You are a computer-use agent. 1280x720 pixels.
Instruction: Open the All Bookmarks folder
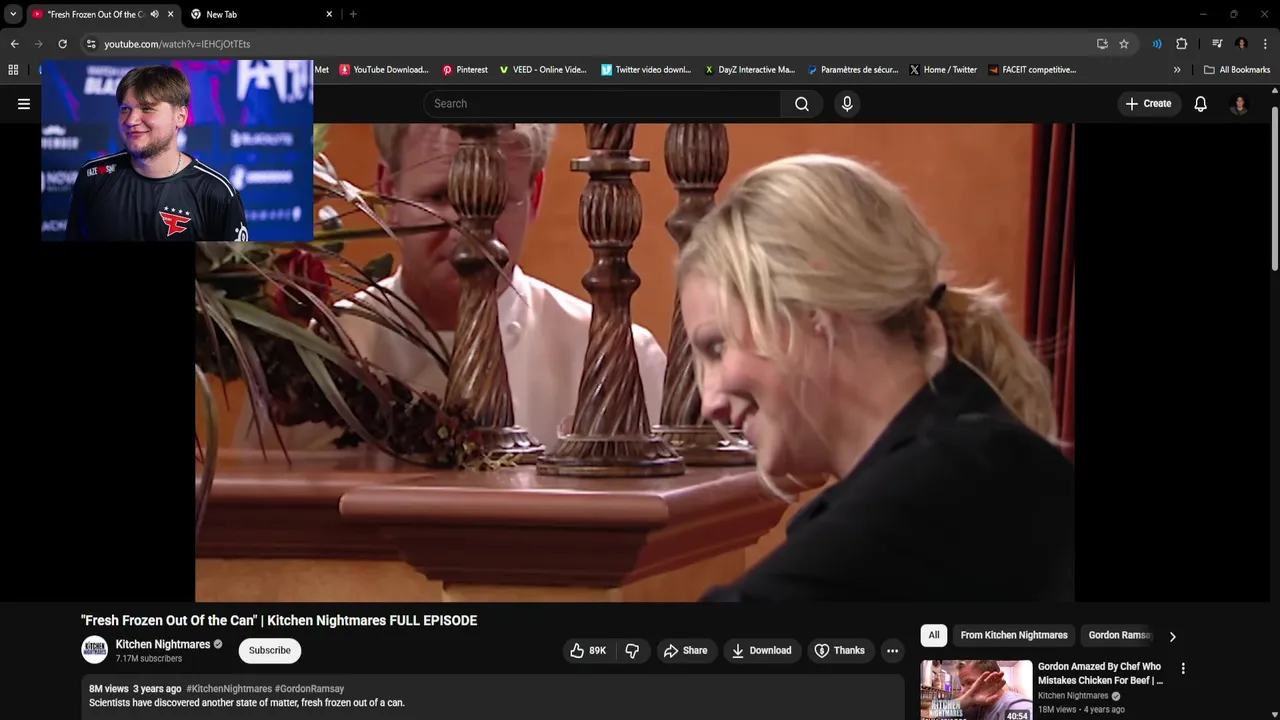click(x=1237, y=70)
